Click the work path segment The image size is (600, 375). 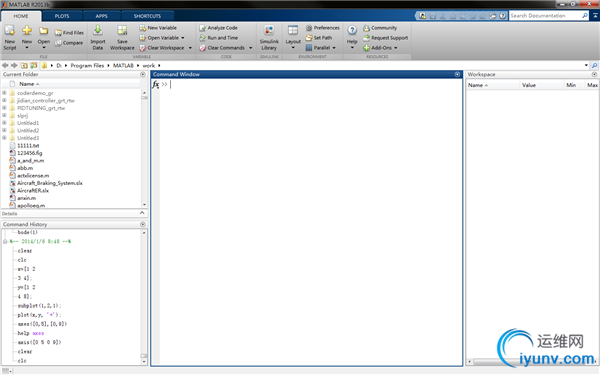(x=148, y=65)
